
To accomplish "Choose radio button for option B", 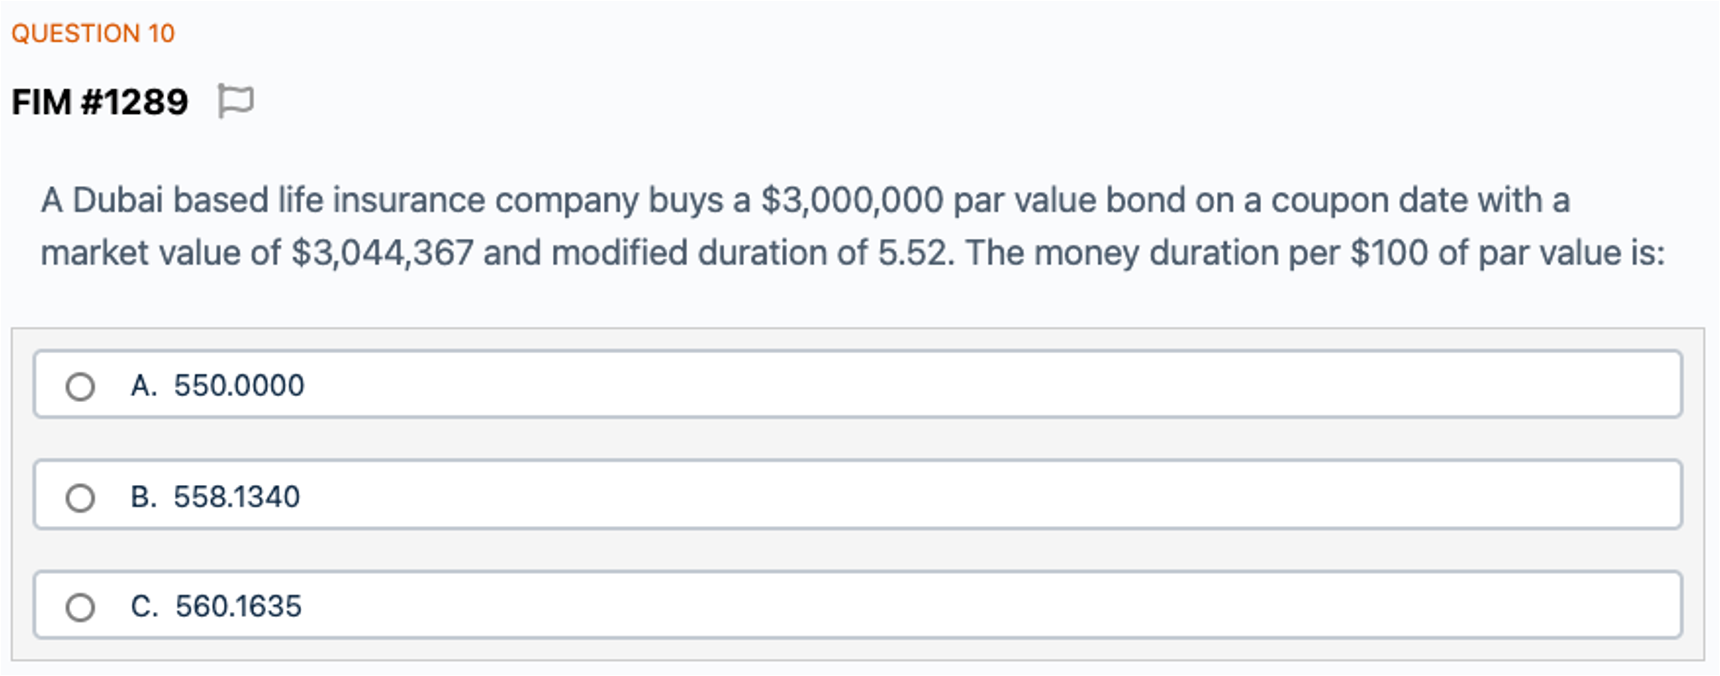I will click(80, 497).
